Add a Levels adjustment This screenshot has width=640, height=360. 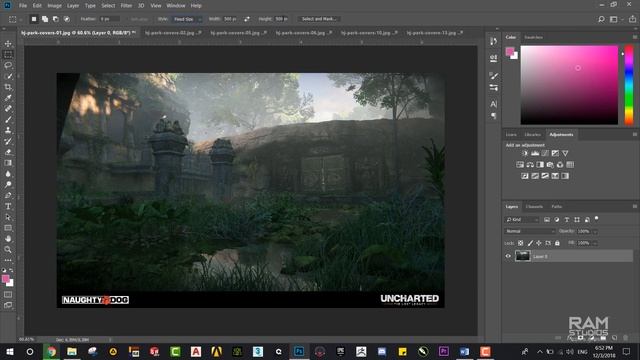coord(535,153)
